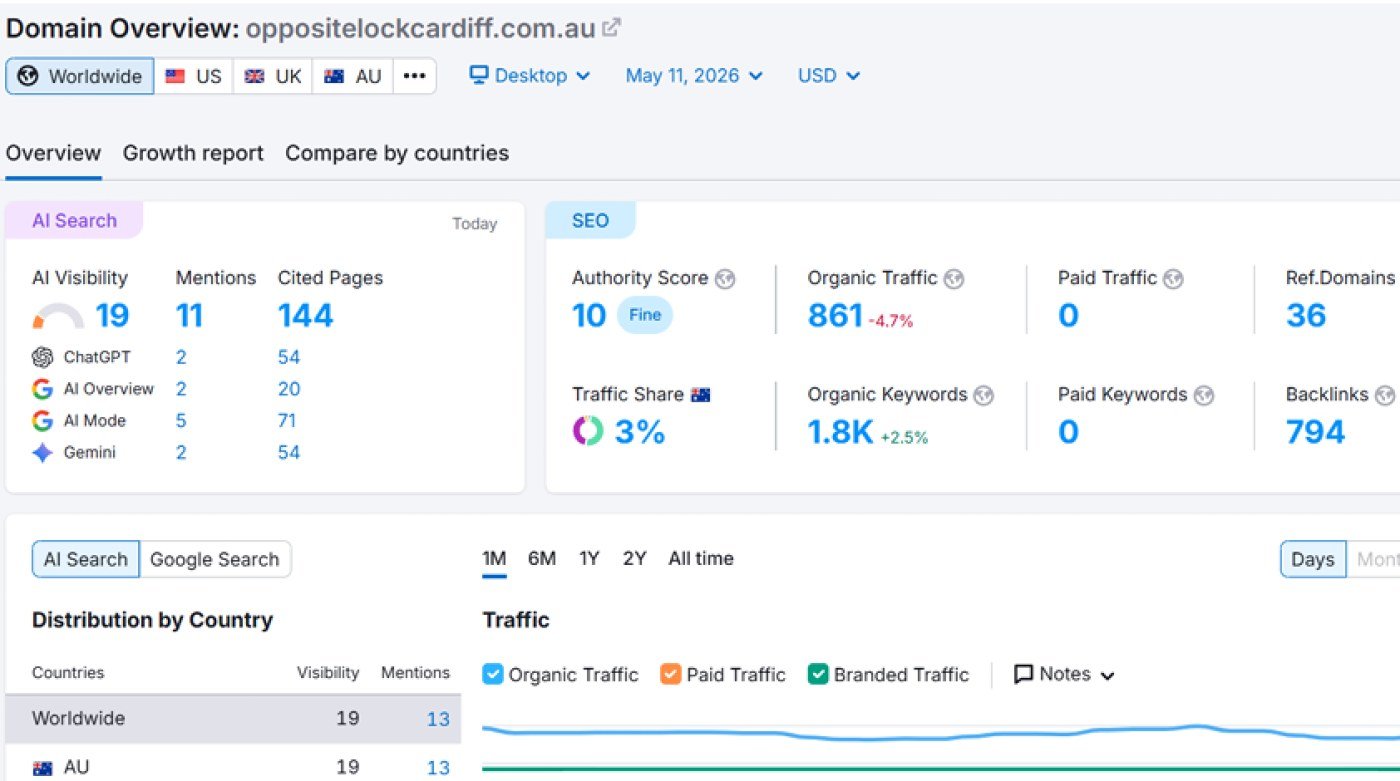Select the 6M time range
The image size is (1400, 781).
tap(542, 559)
